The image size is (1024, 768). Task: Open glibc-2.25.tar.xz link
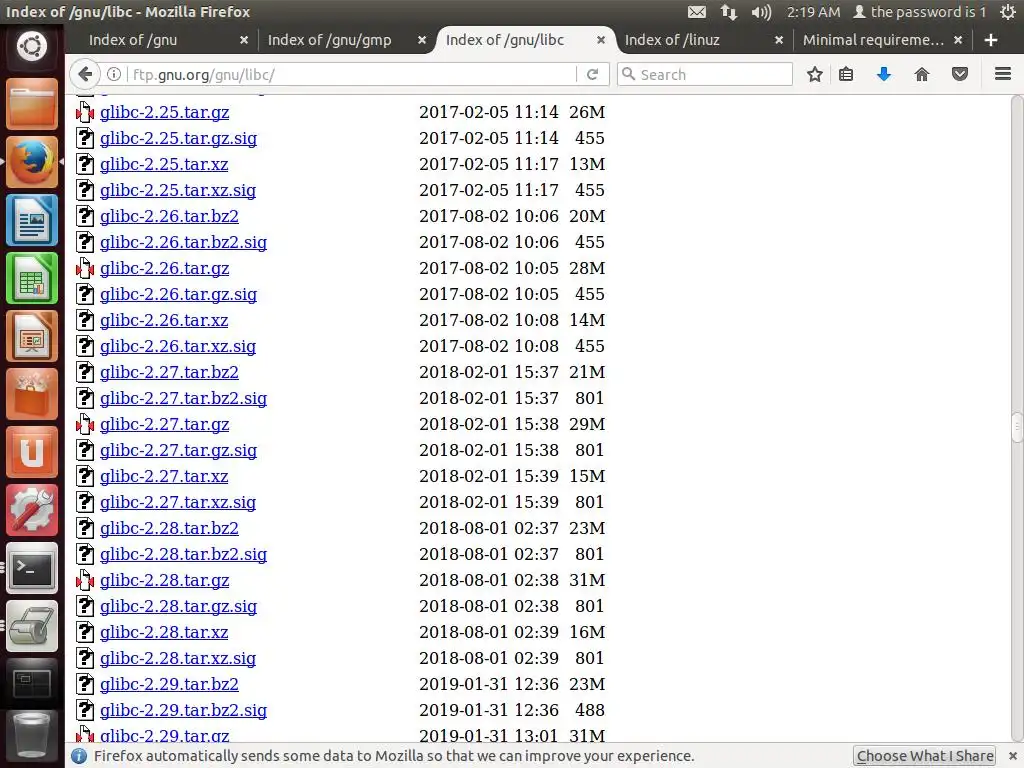tap(164, 165)
